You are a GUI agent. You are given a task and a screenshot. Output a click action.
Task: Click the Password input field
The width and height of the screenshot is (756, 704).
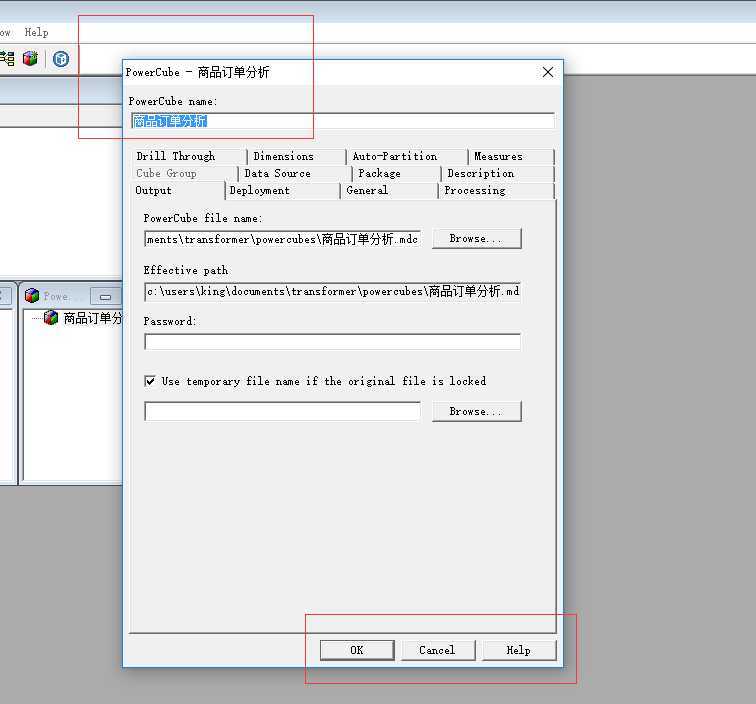point(332,341)
